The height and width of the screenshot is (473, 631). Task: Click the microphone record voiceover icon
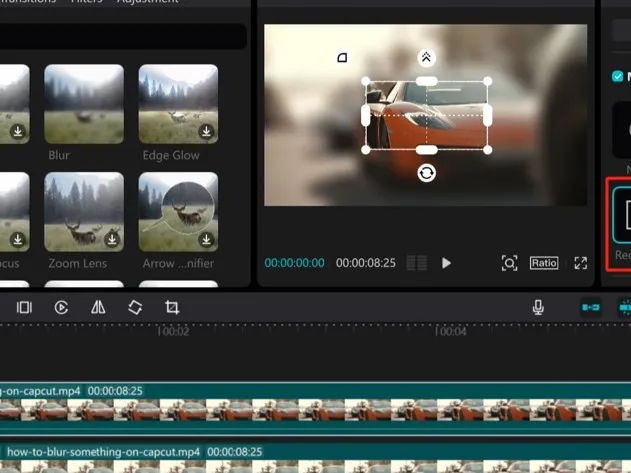538,308
